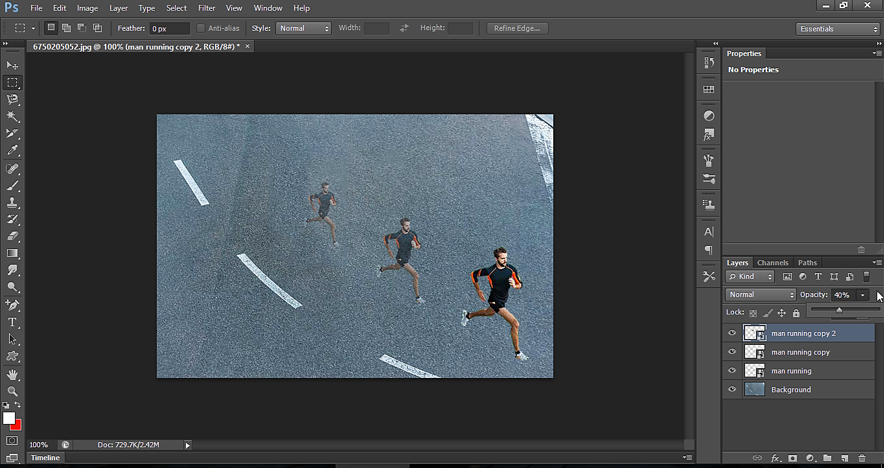Open the Kind layer filter dropdown
The height and width of the screenshot is (468, 886).
pos(750,276)
